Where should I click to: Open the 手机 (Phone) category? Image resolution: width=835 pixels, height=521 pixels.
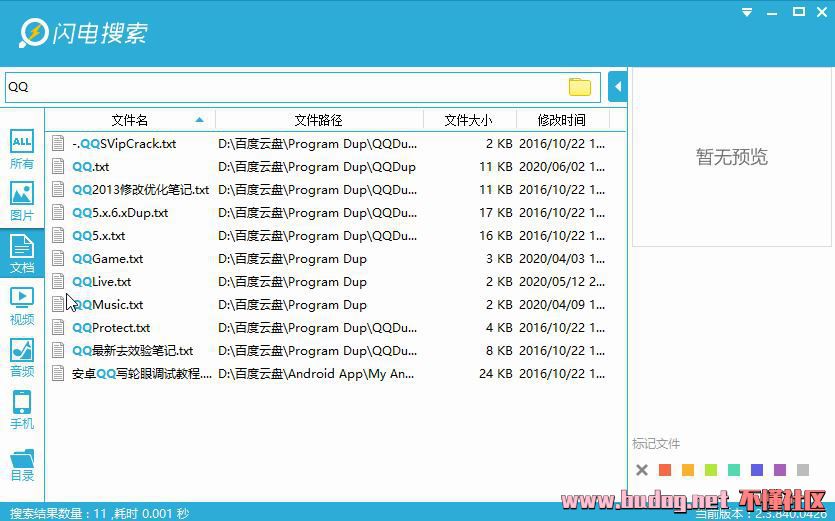tap(21, 409)
